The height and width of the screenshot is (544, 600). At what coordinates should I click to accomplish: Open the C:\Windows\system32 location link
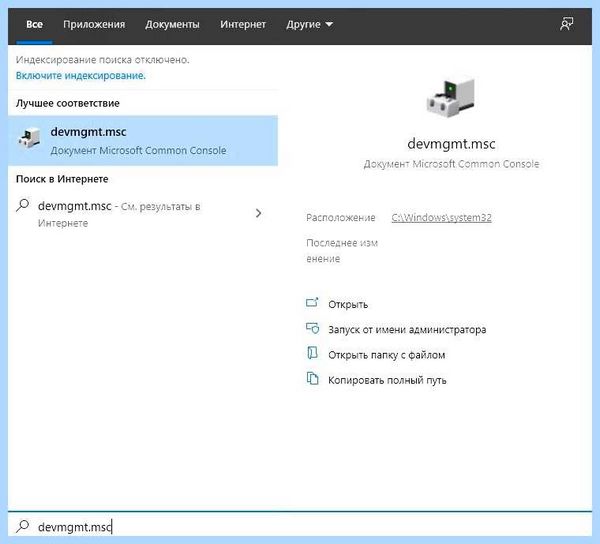pos(441,218)
